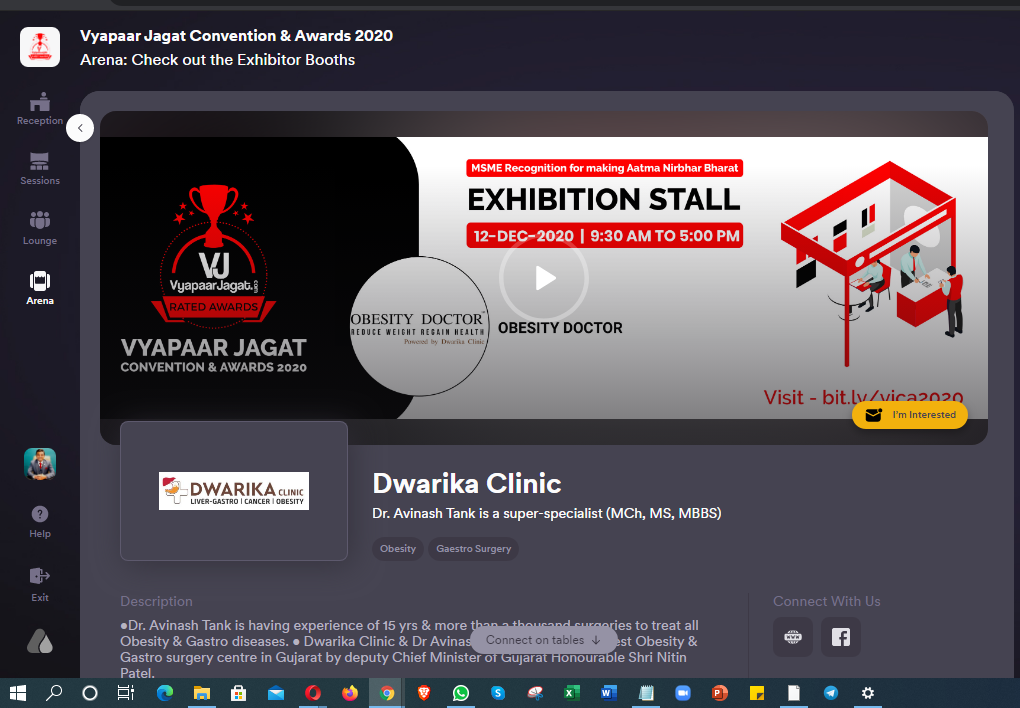Click the Facebook icon under Connect With Us

tap(840, 637)
